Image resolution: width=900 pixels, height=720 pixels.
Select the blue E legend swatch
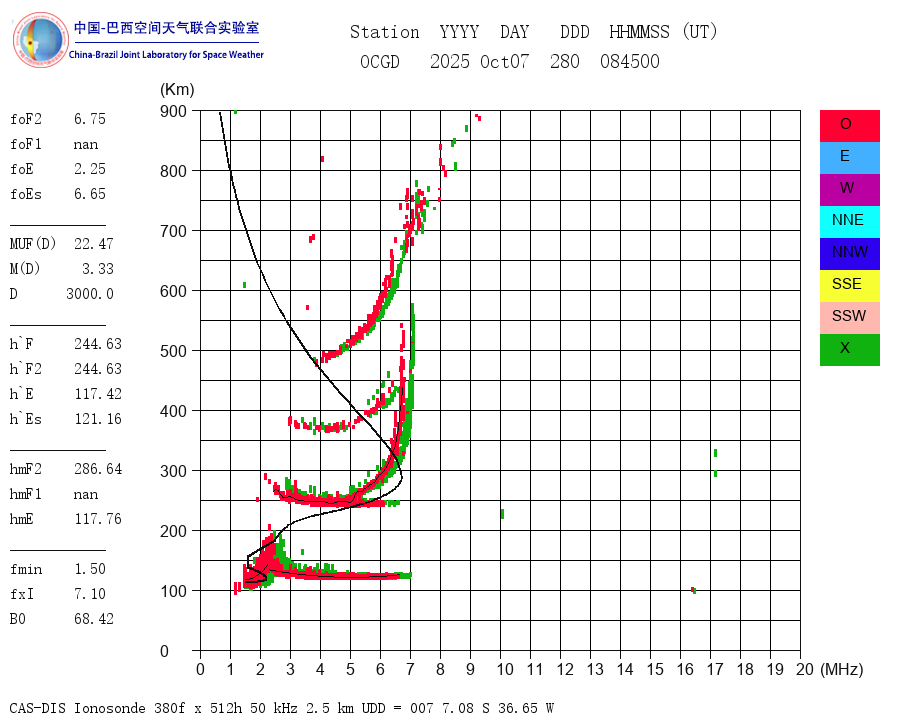849,158
